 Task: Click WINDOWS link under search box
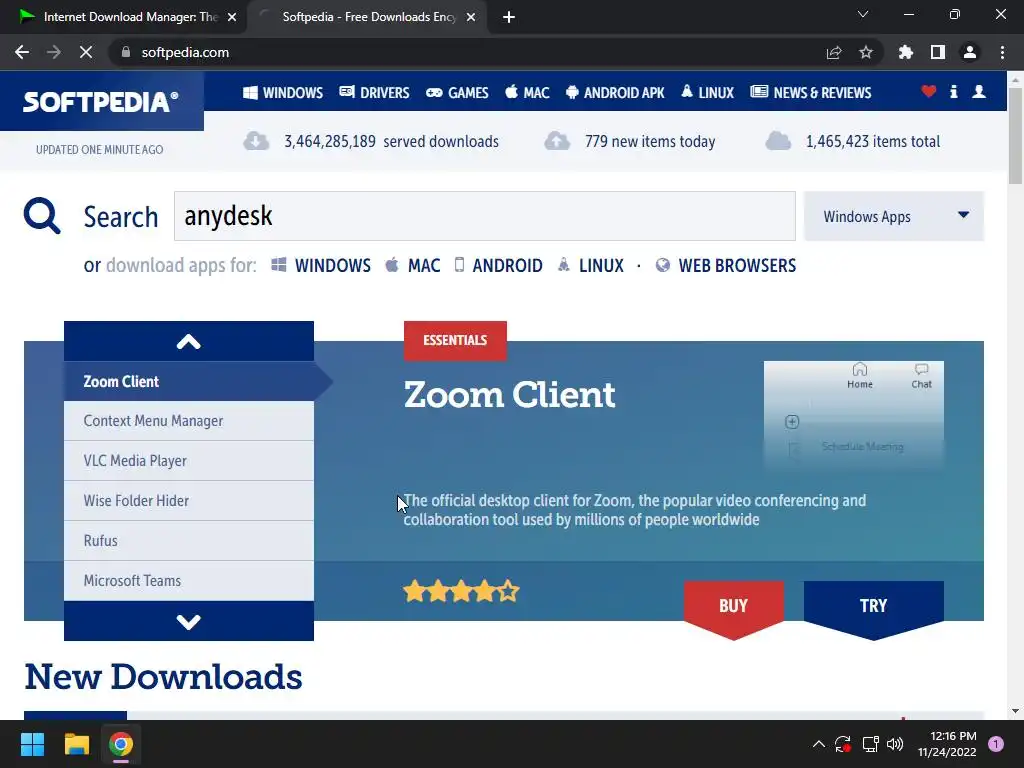[x=321, y=266]
